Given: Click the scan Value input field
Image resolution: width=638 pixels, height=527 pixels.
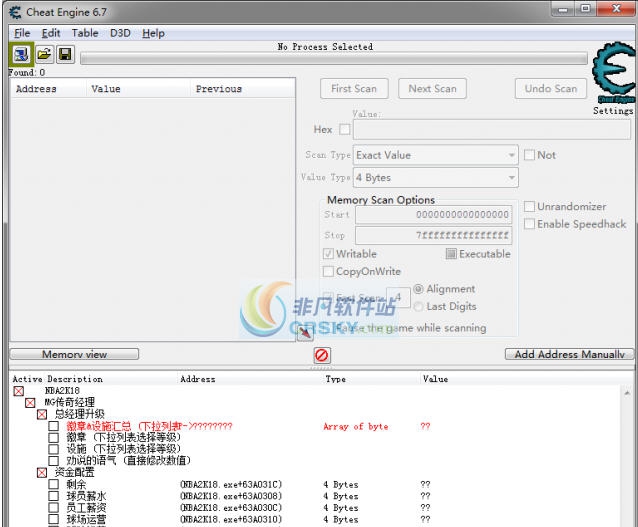Looking at the screenshot, I should coord(492,130).
